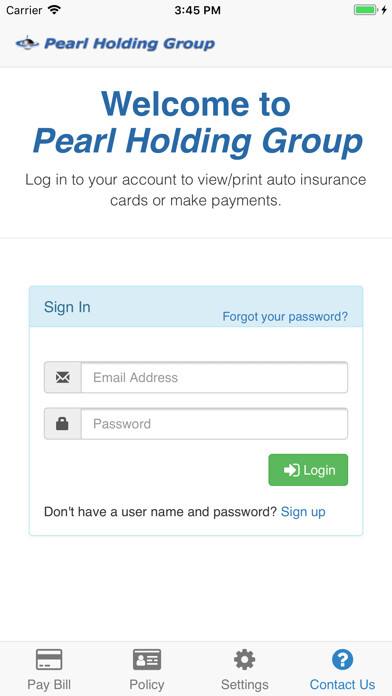Tap the Pearl Holding Group header text
The image size is (392, 696).
[129, 44]
